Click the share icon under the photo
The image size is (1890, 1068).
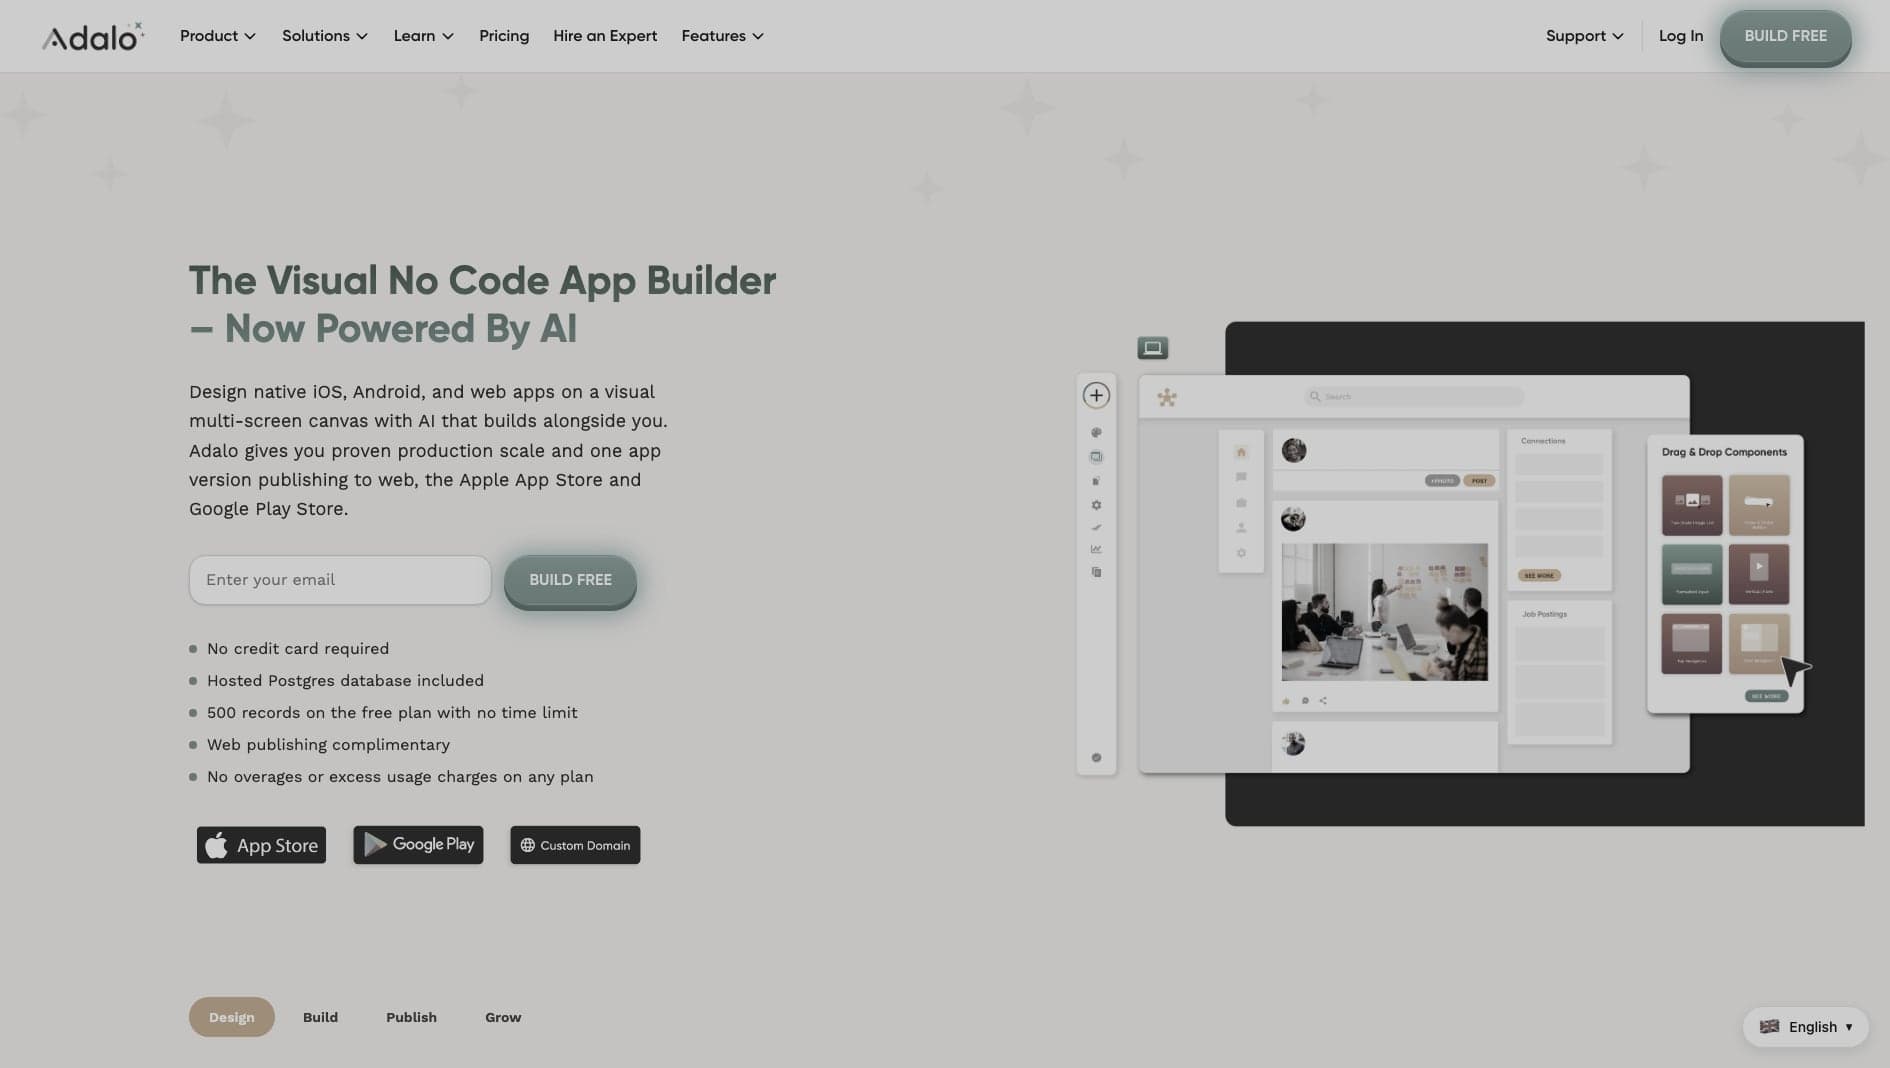[x=1323, y=701]
